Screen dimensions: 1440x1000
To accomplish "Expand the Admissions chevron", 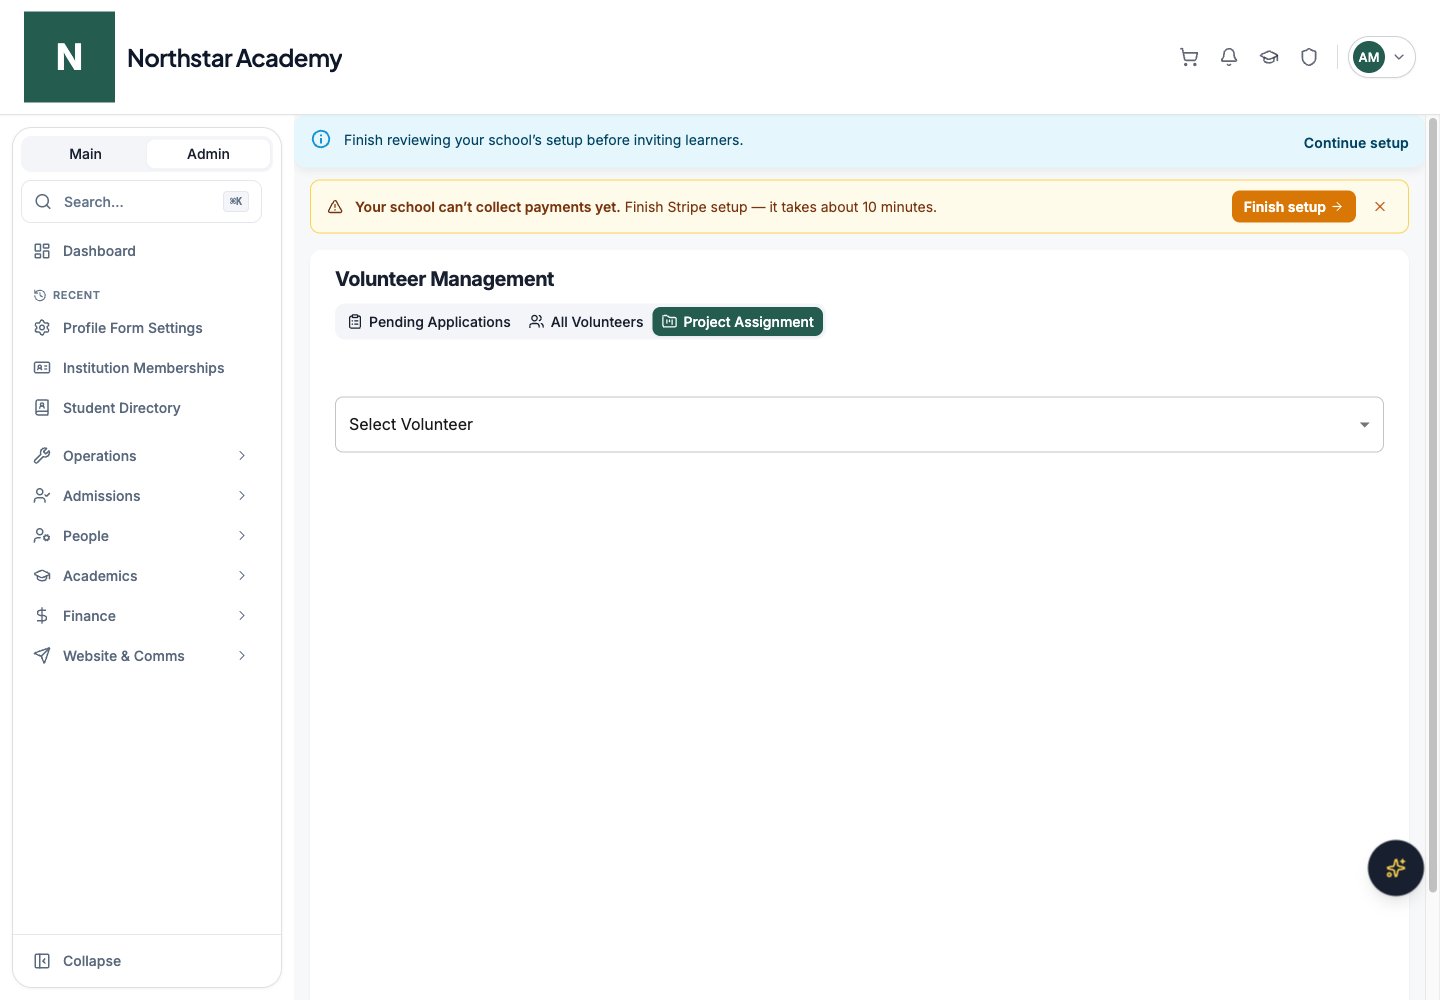I will (x=242, y=496).
